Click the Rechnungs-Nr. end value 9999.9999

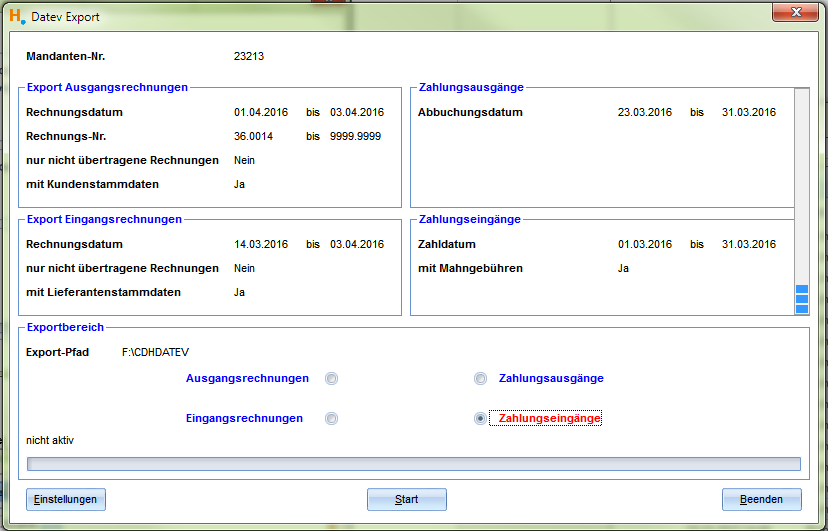(x=355, y=136)
